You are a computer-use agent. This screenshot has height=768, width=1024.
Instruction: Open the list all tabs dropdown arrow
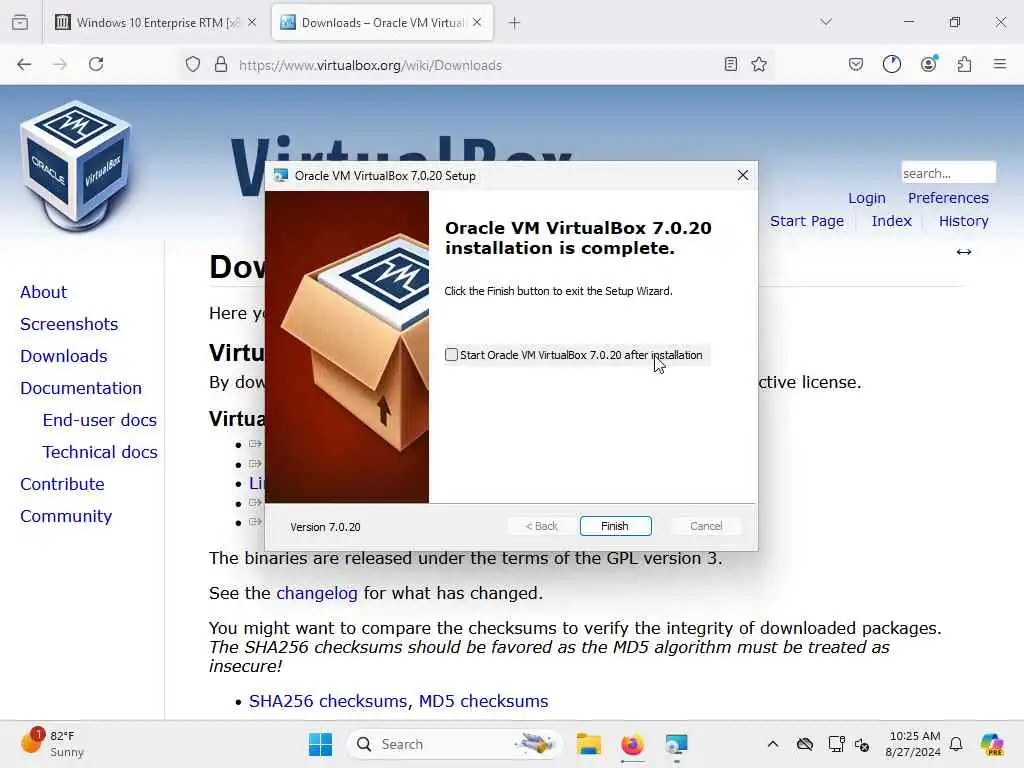click(826, 22)
